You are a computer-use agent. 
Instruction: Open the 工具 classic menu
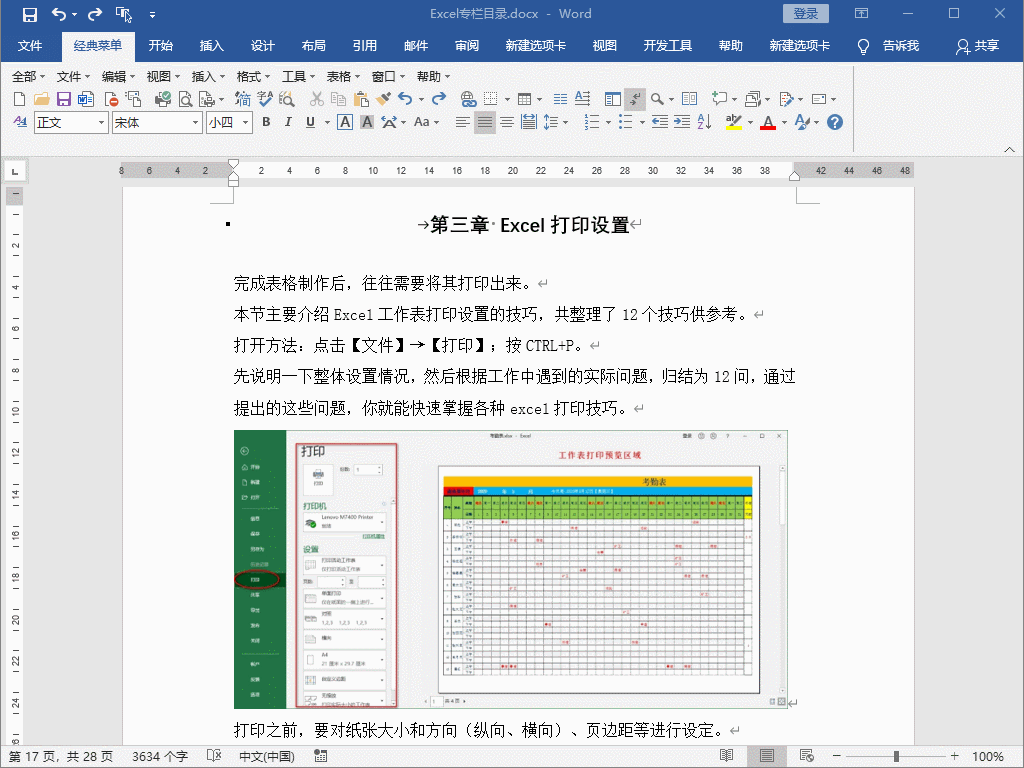point(298,76)
